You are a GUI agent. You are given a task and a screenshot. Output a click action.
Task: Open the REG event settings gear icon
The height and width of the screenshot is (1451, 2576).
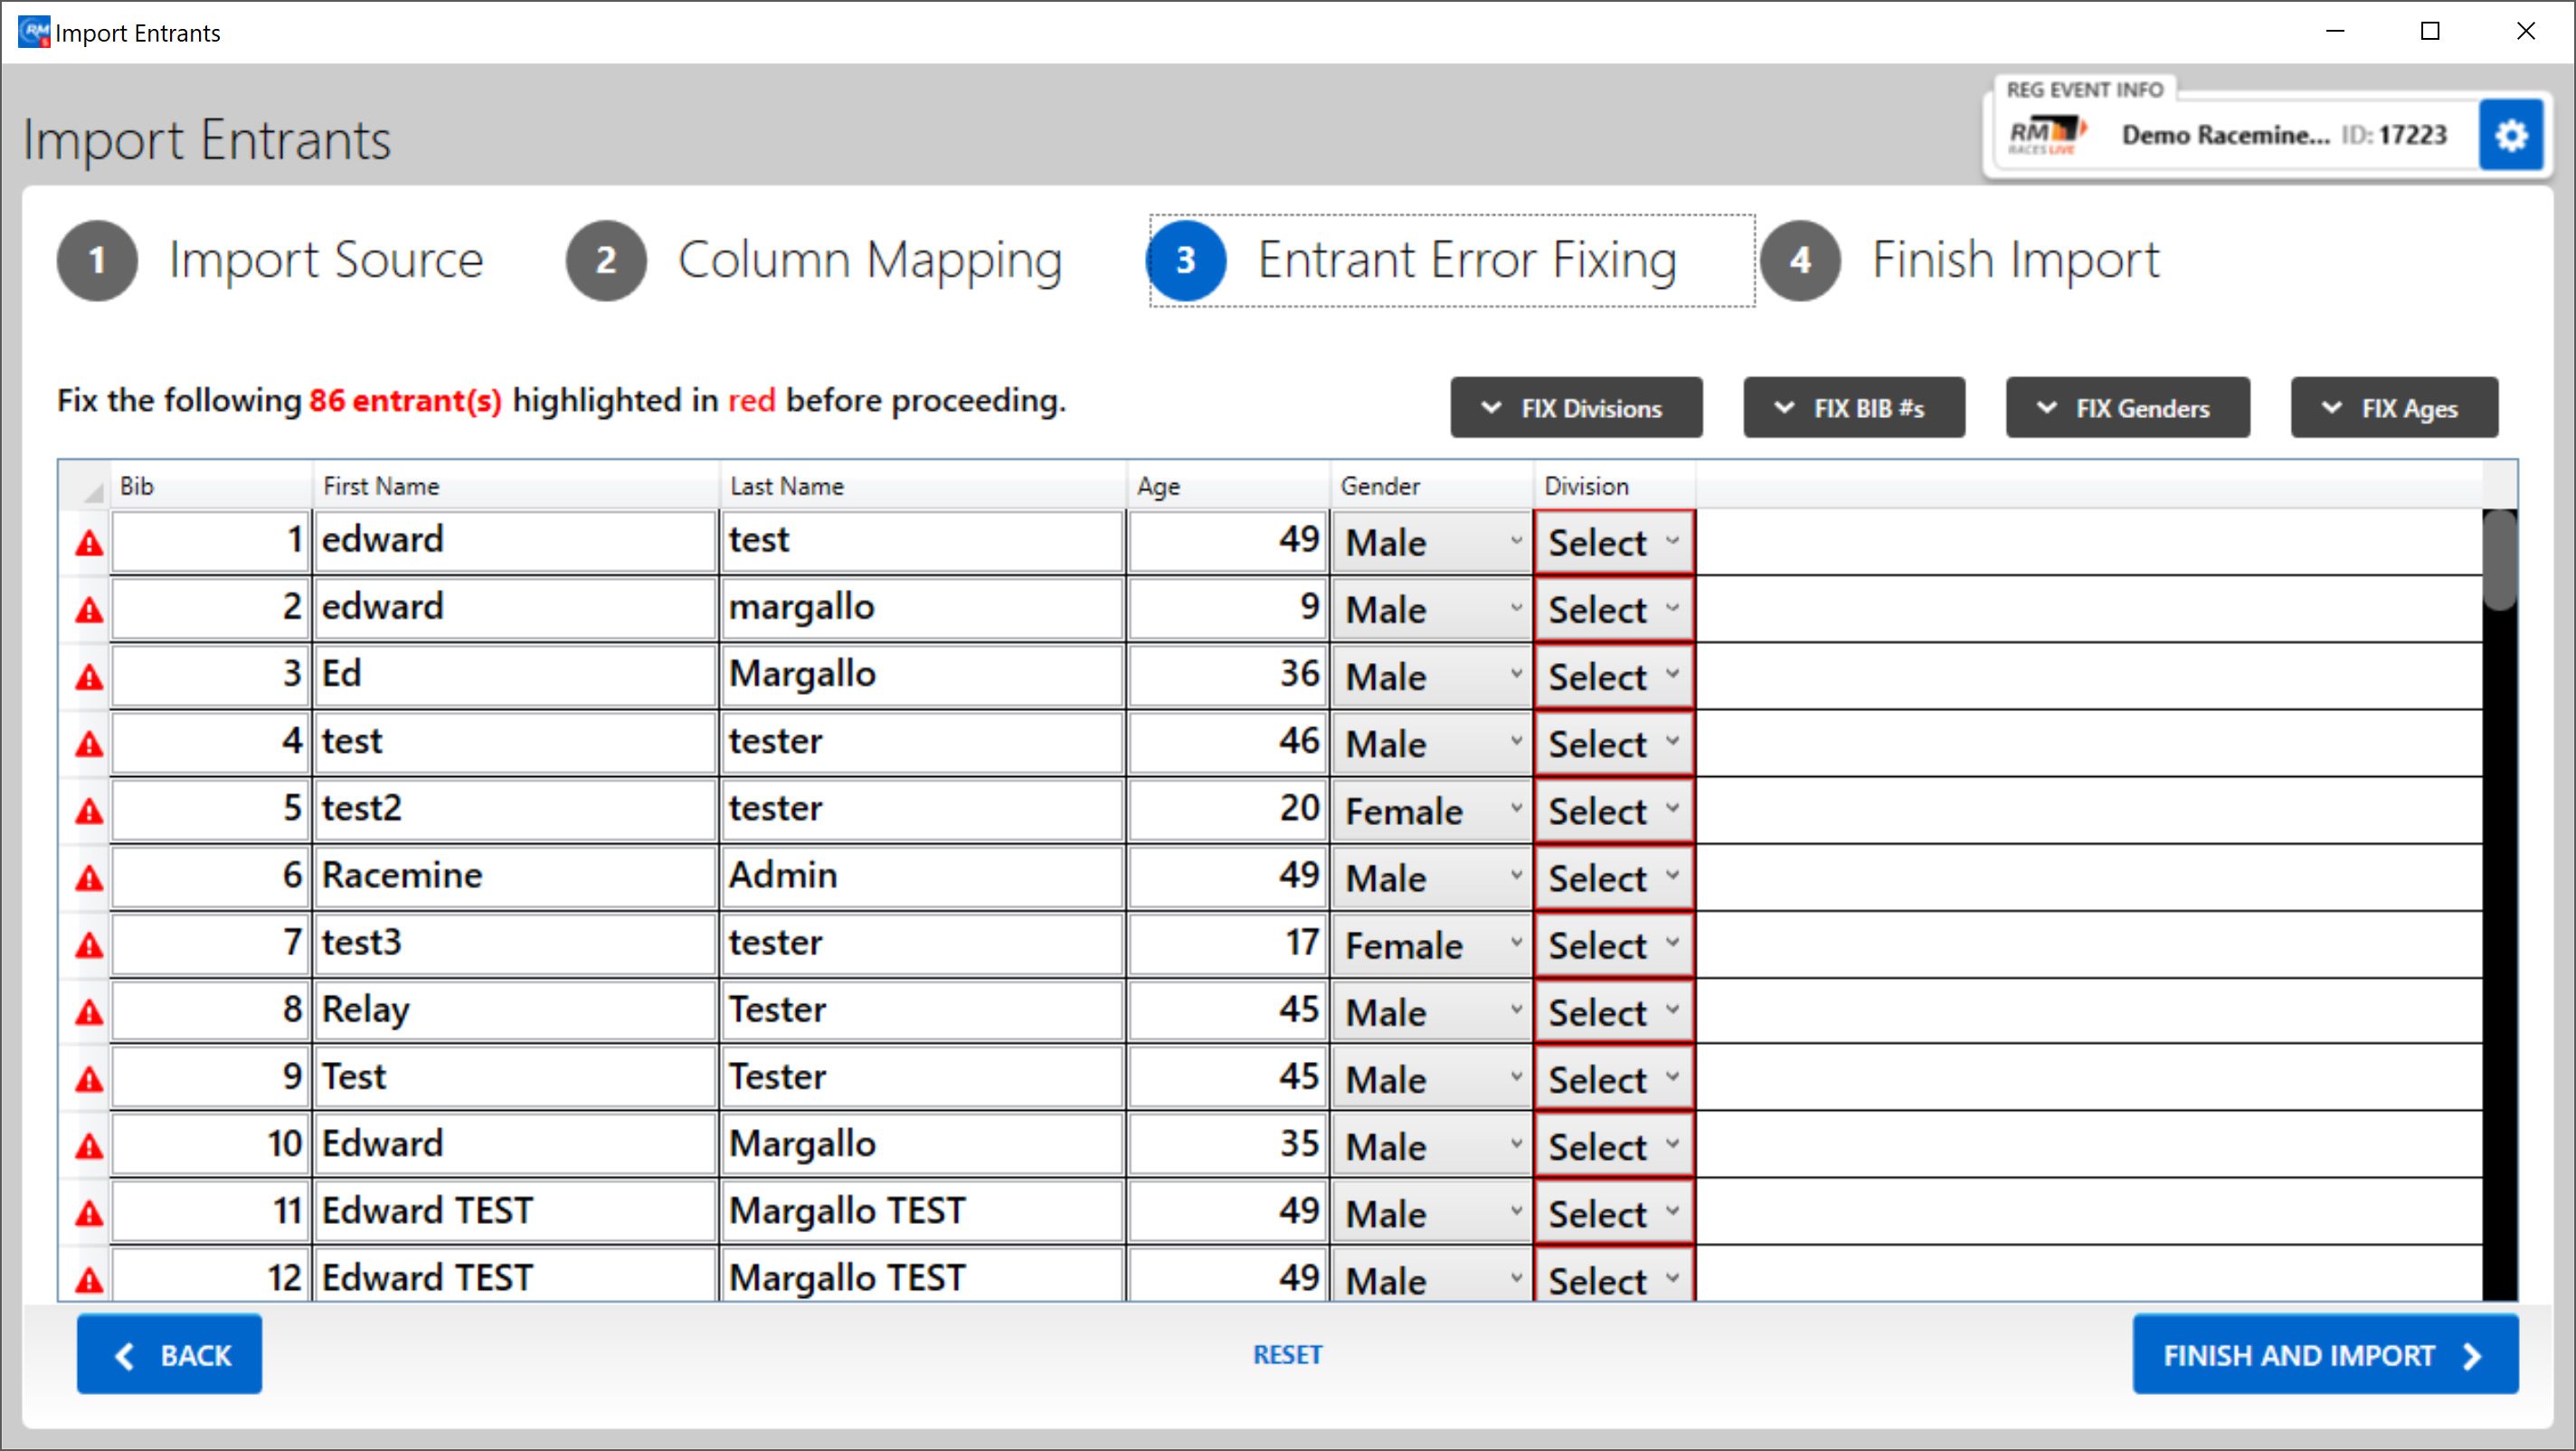2511,135
